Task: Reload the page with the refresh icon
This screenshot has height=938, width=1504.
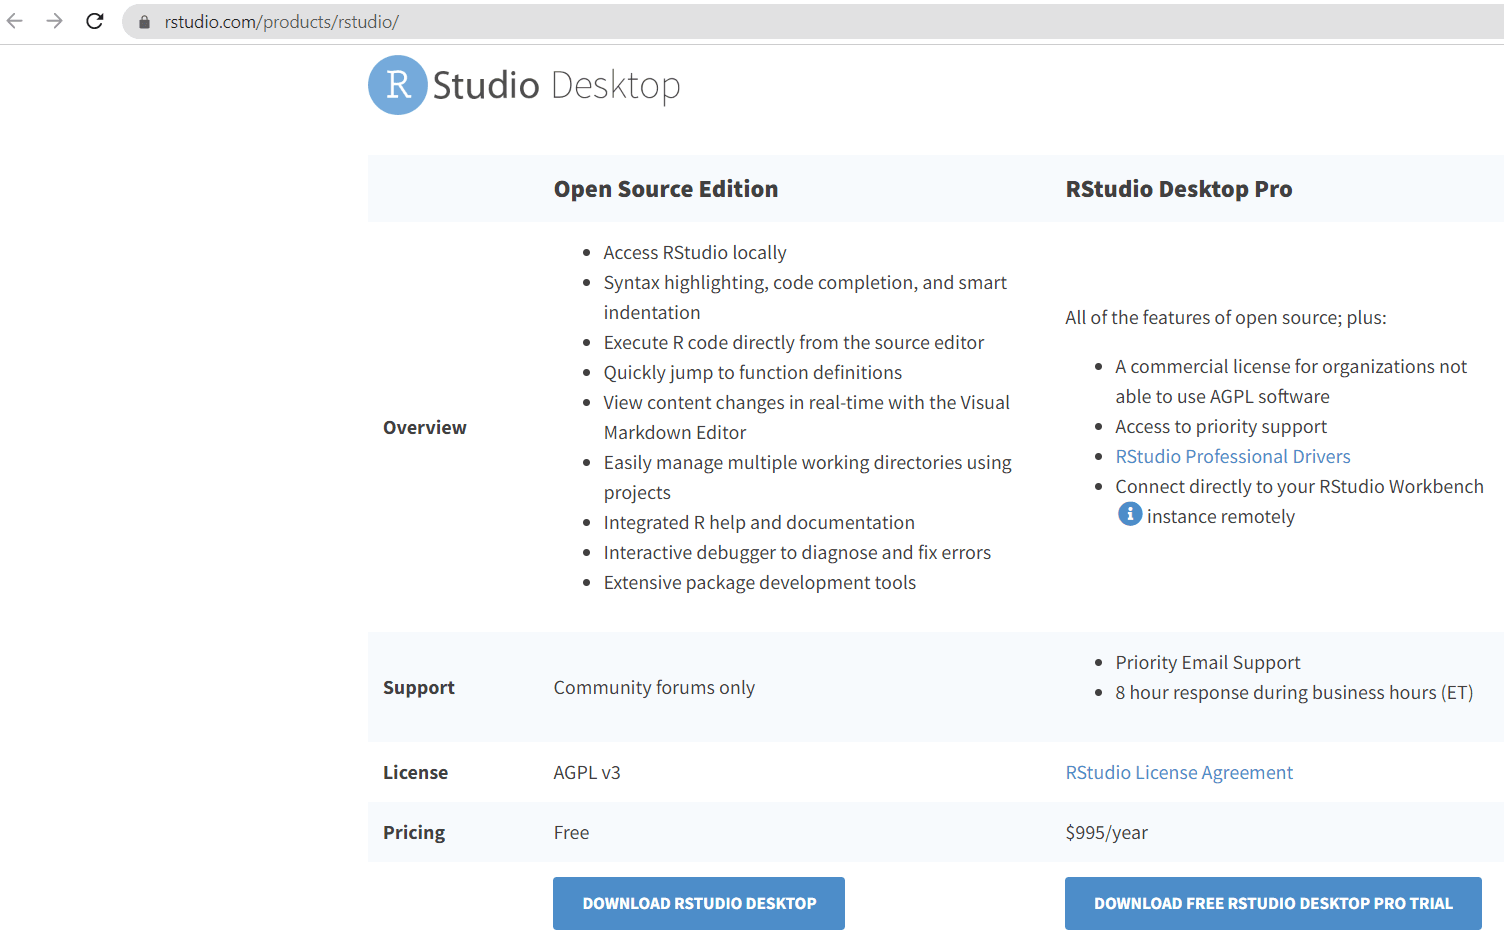Action: pyautogui.click(x=95, y=21)
